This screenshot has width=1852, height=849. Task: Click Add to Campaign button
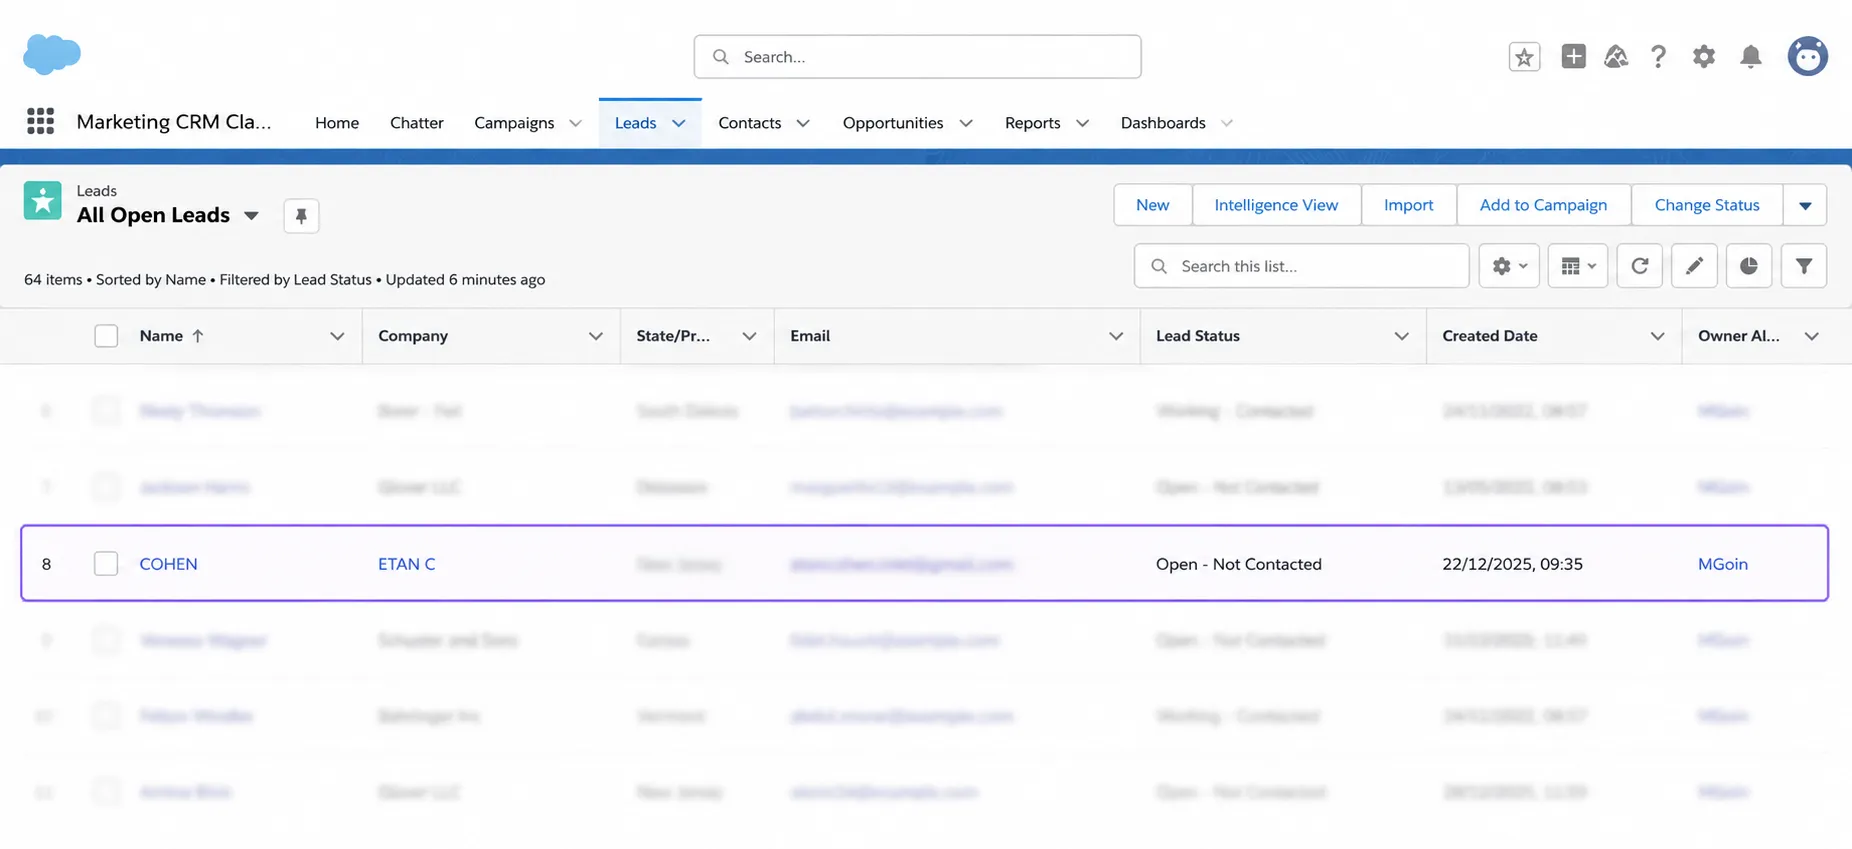click(x=1543, y=205)
